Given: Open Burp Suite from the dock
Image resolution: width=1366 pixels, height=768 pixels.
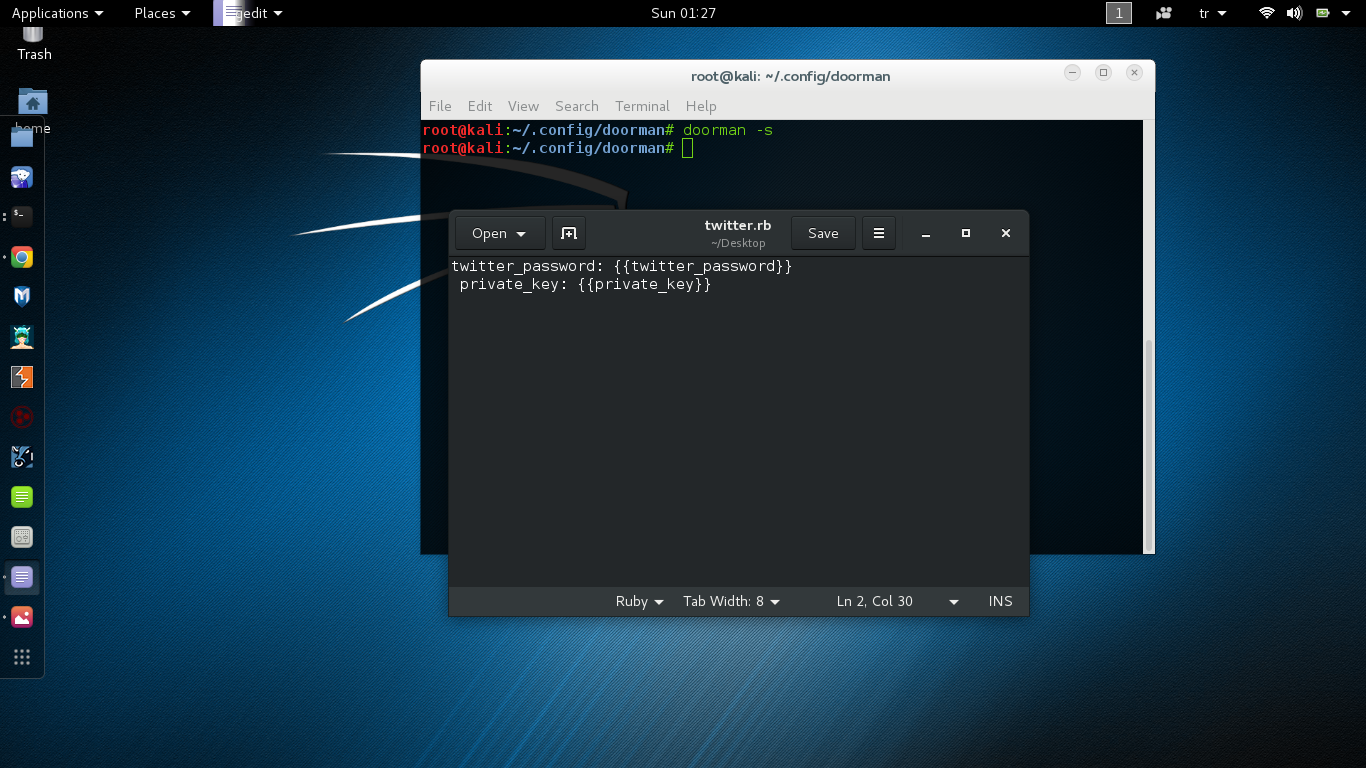Looking at the screenshot, I should pyautogui.click(x=22, y=377).
